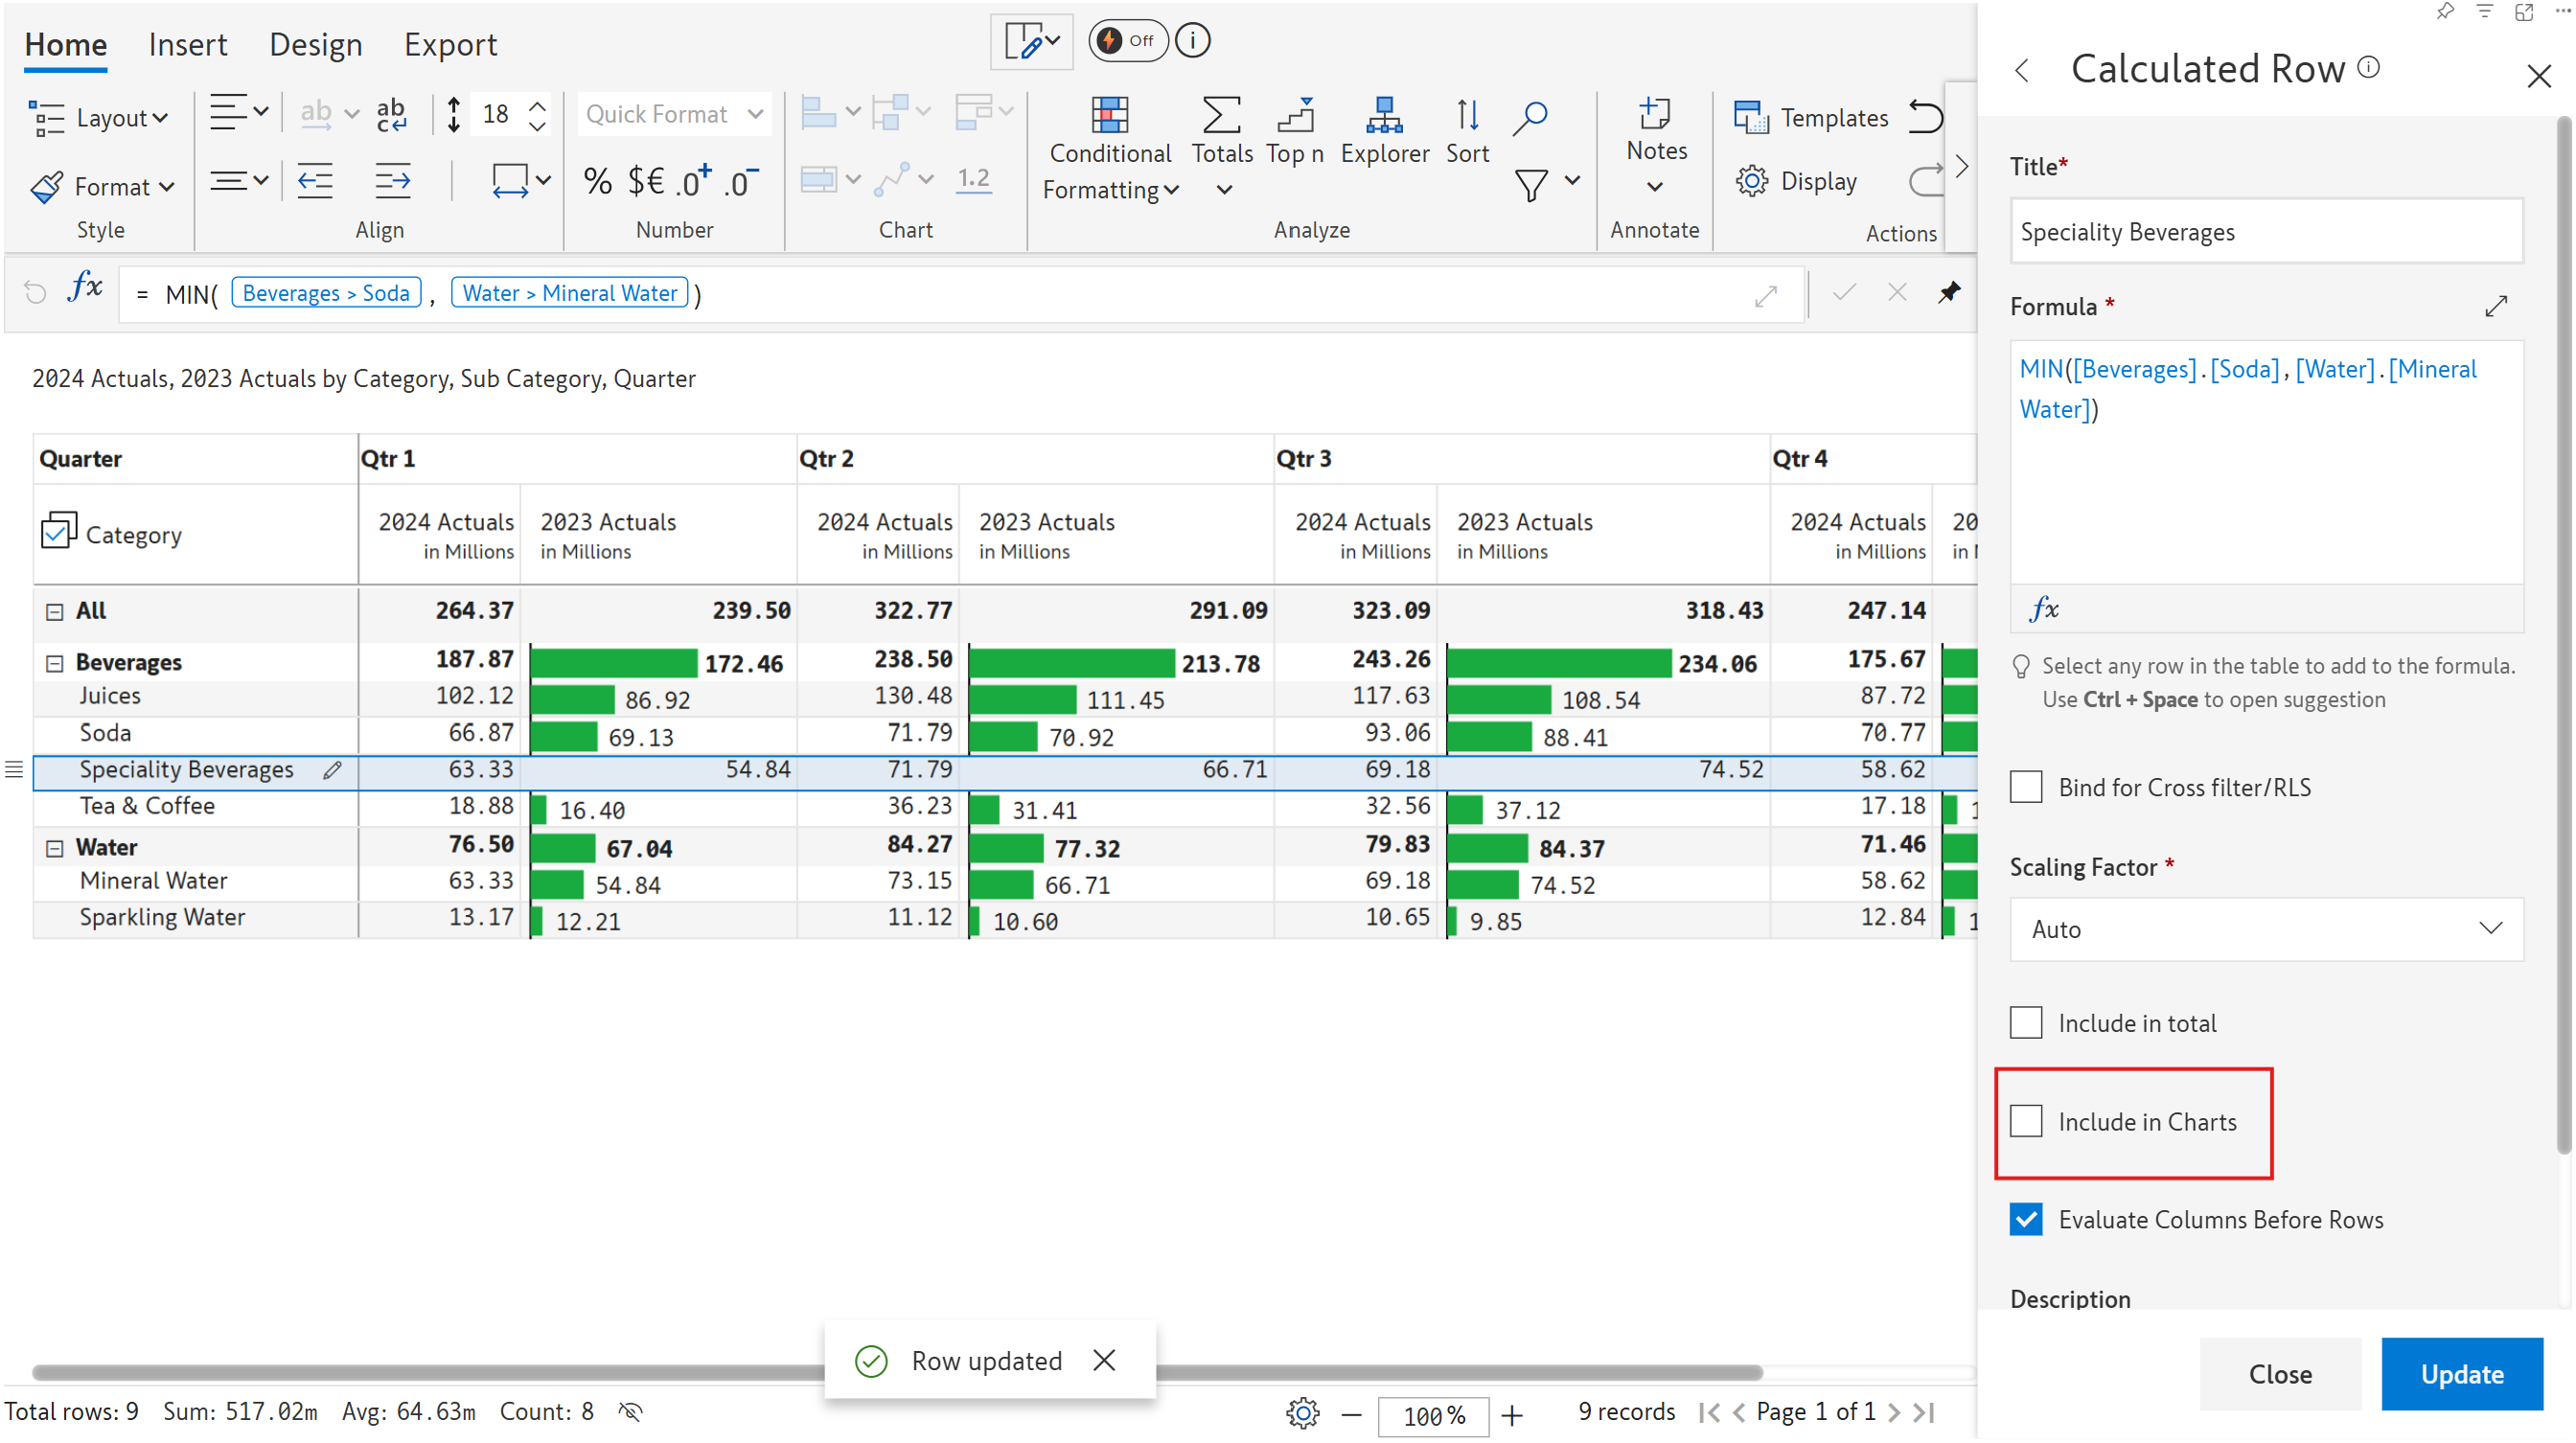Uncheck Evaluate Columns Before Rows
The width and height of the screenshot is (2576, 1443).
coord(2026,1219)
